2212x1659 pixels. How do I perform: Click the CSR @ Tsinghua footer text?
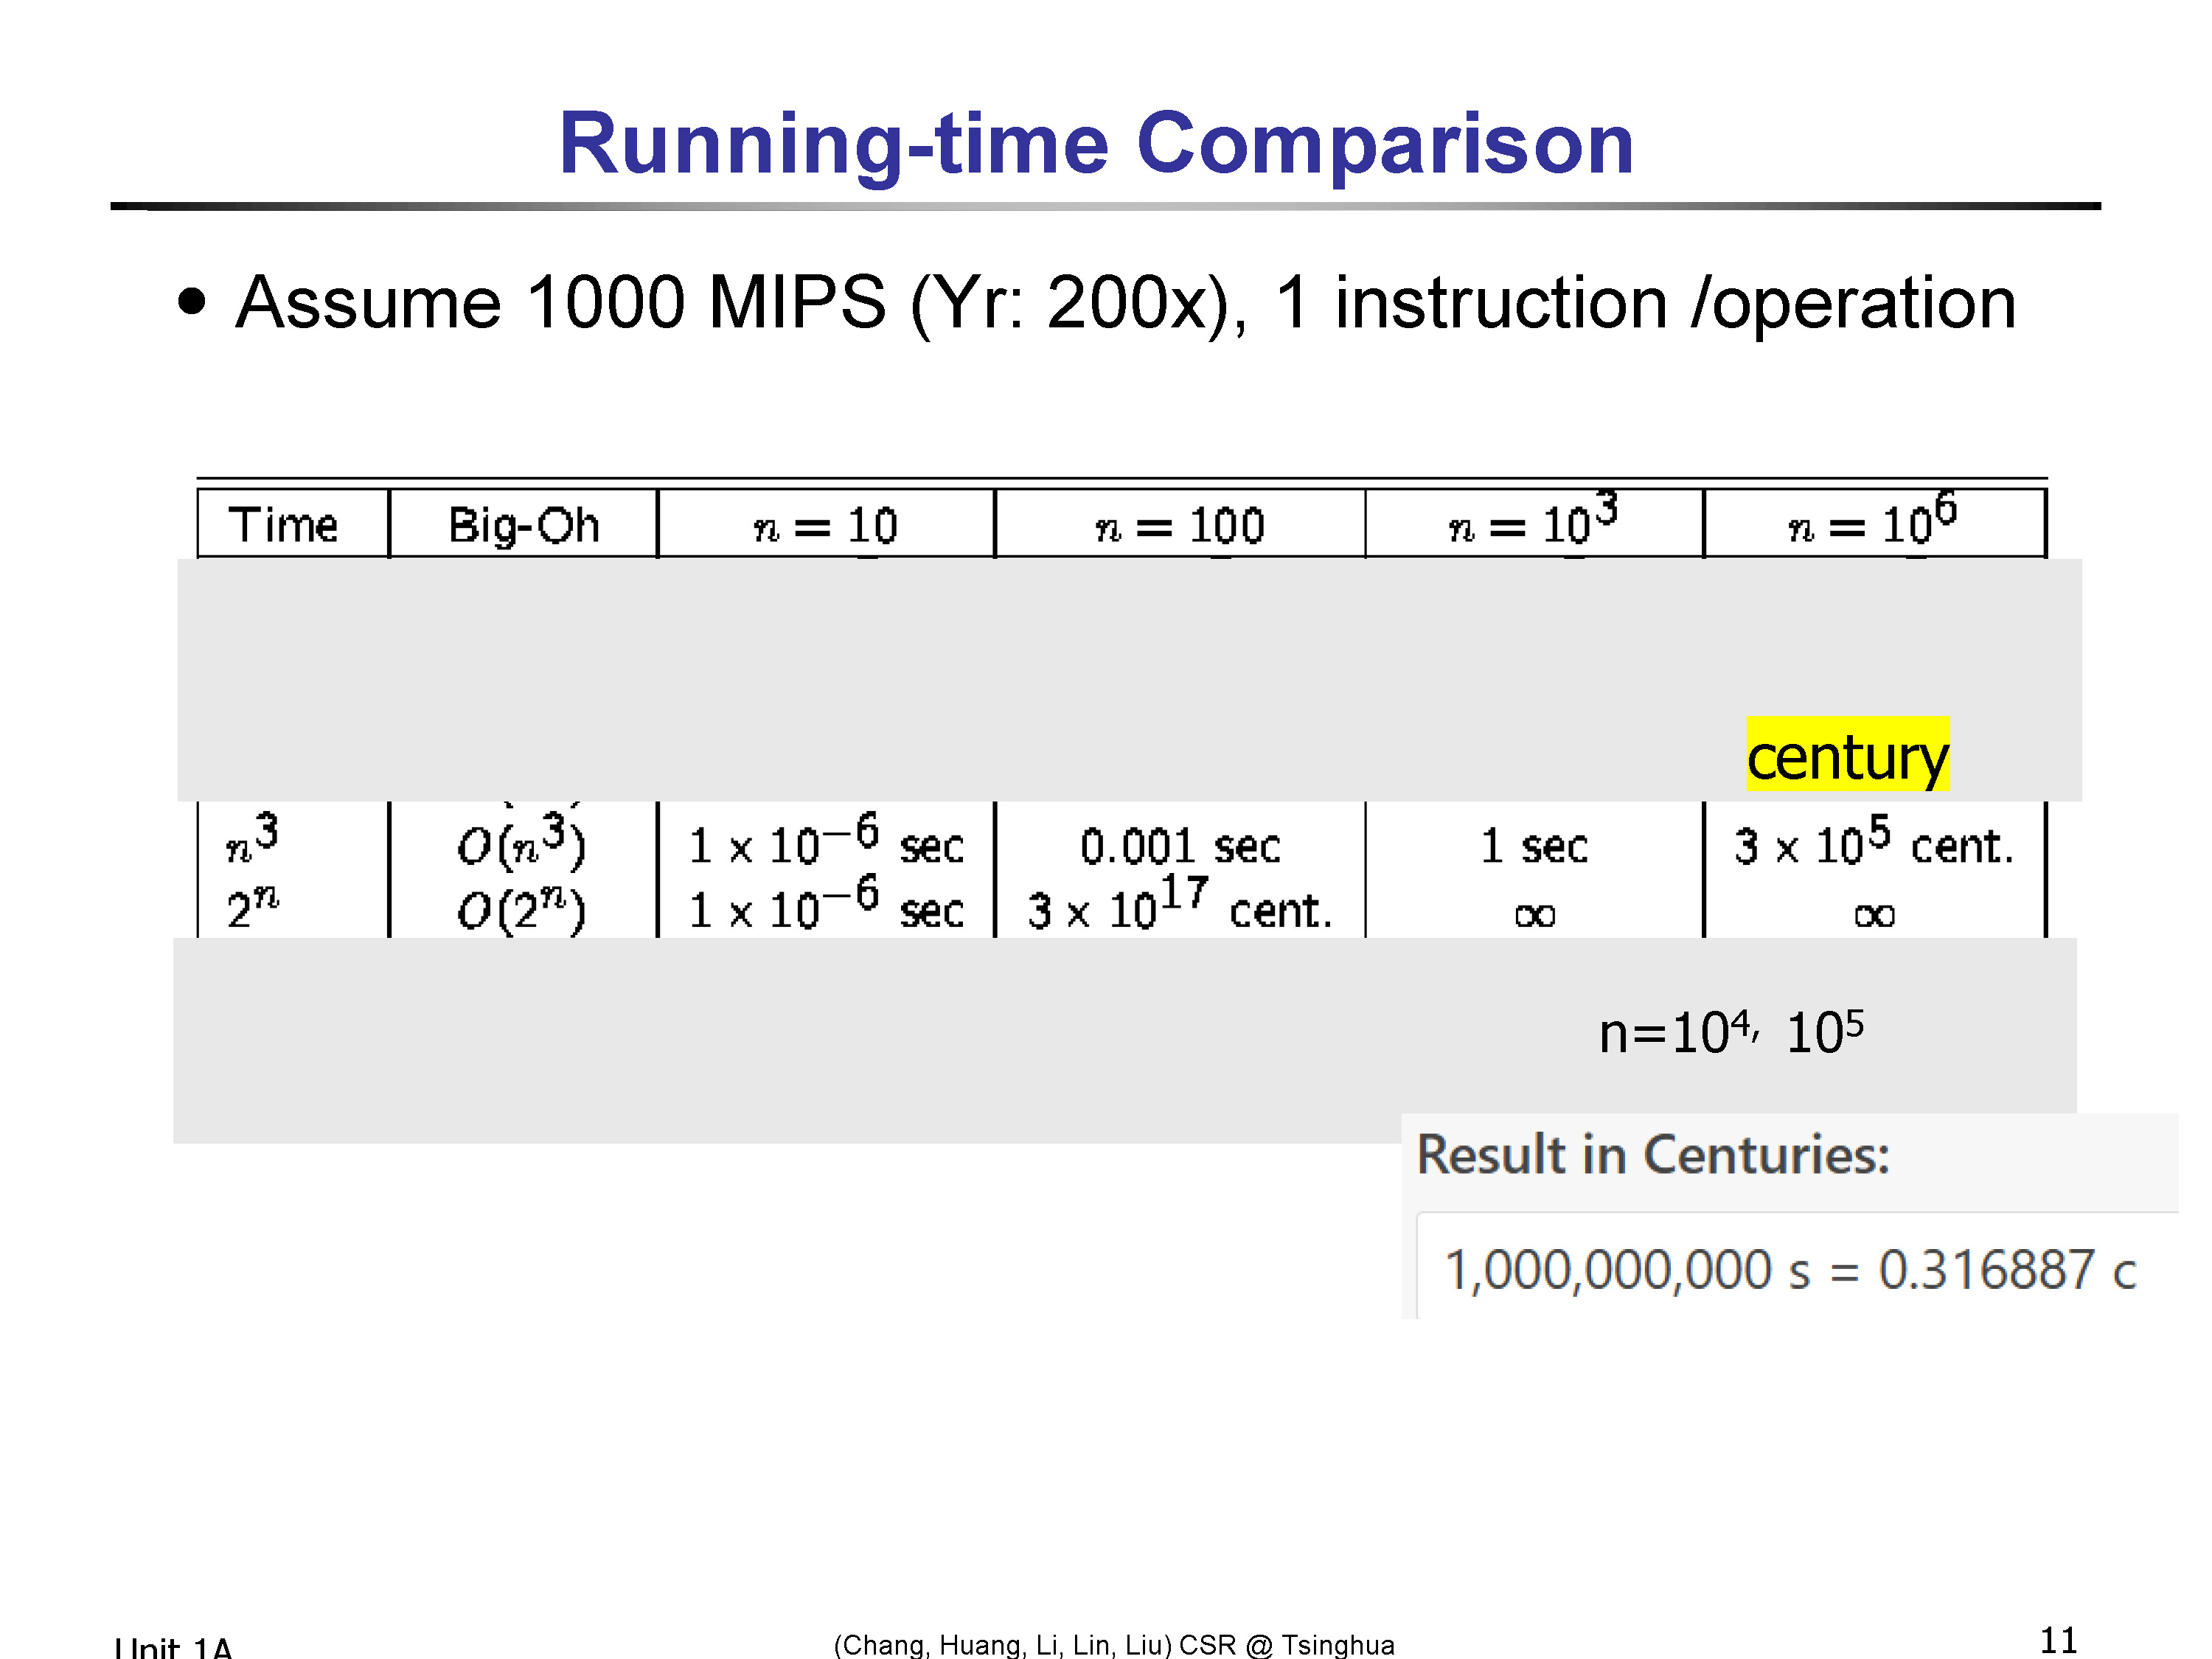click(x=1286, y=1645)
